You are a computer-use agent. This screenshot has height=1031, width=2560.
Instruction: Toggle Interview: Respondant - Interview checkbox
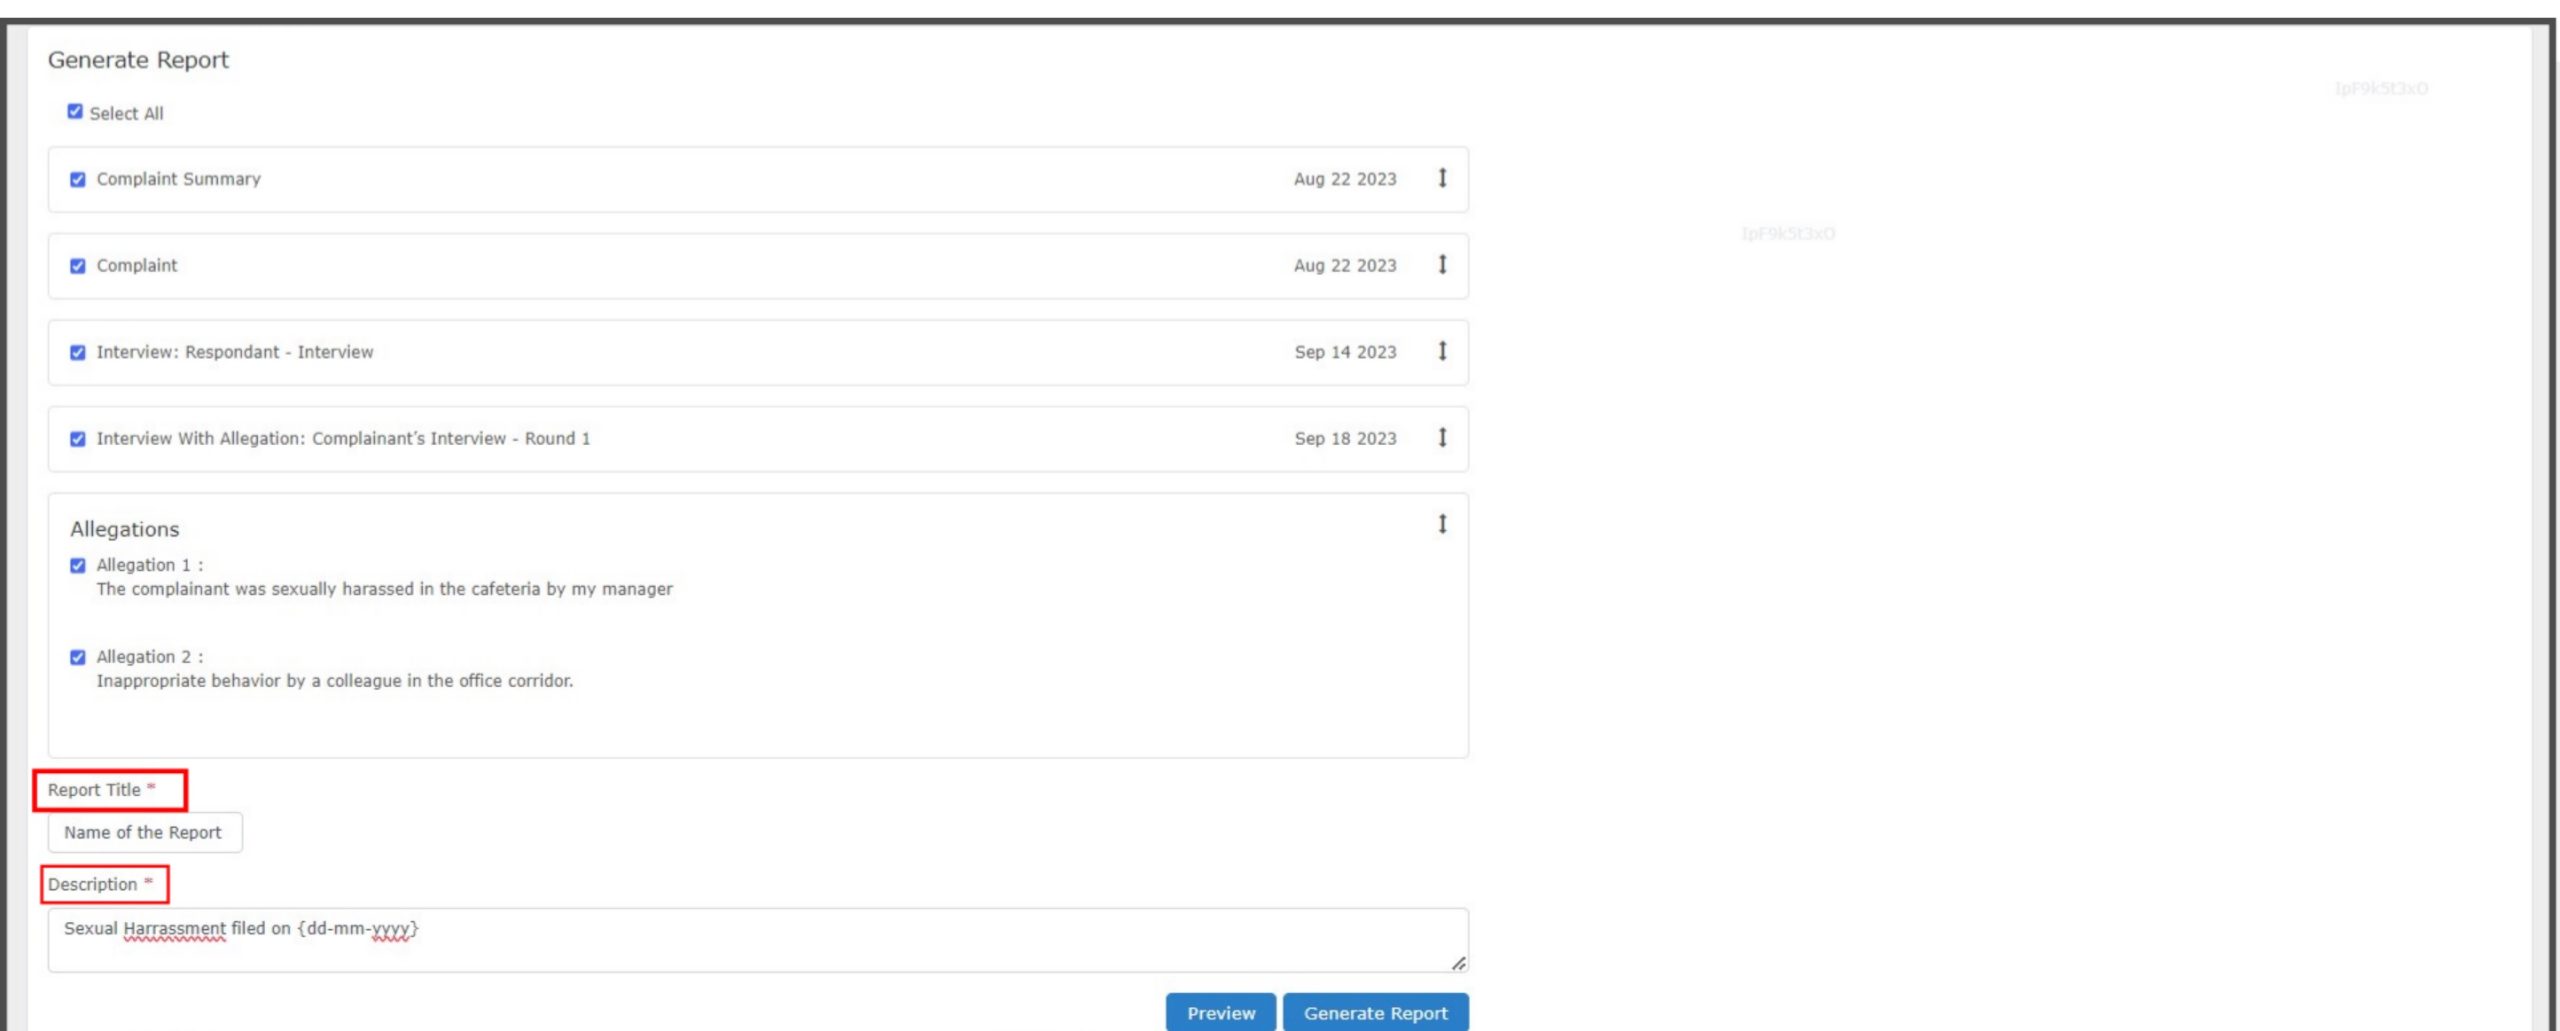[78, 352]
